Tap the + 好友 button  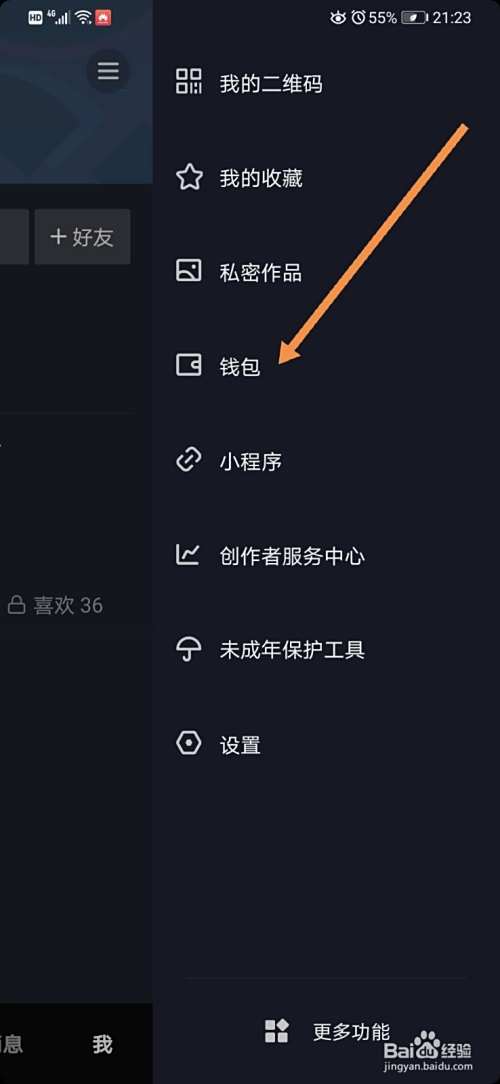tap(82, 237)
